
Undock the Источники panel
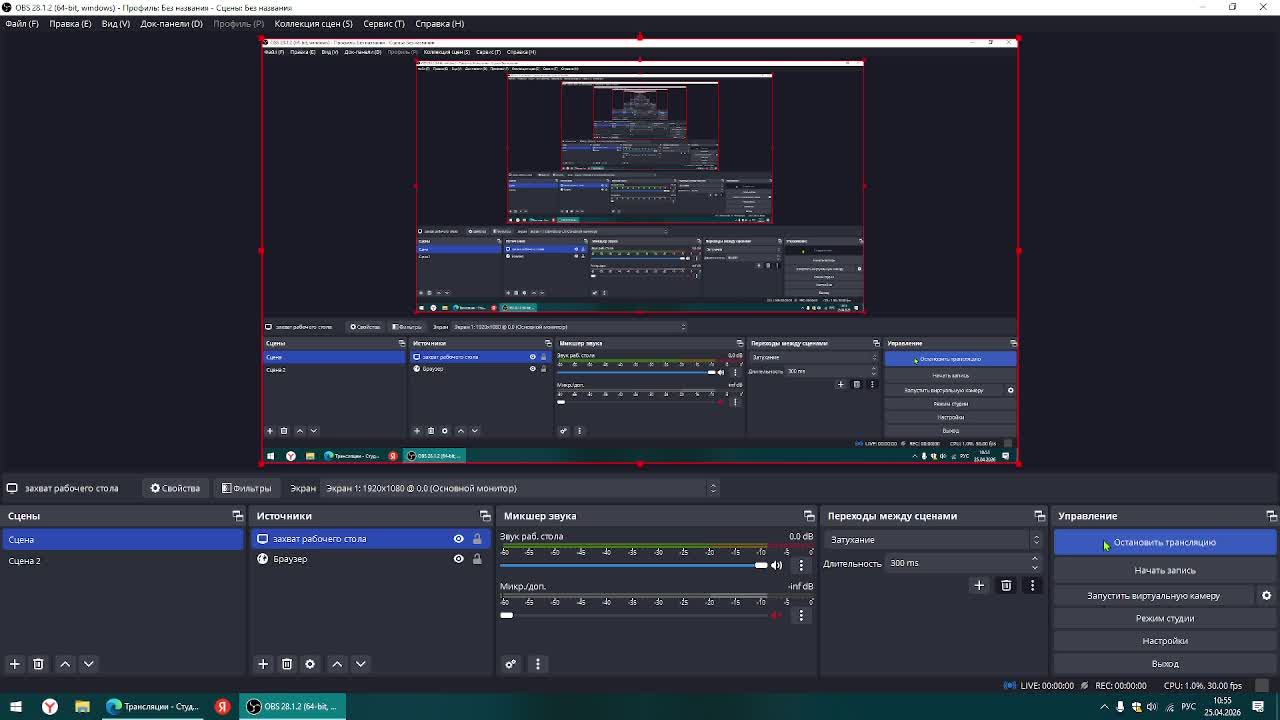[x=485, y=516]
